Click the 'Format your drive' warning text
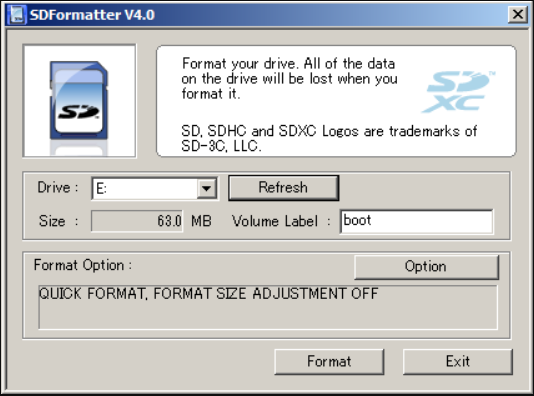Image resolution: width=534 pixels, height=396 pixels. (289, 79)
